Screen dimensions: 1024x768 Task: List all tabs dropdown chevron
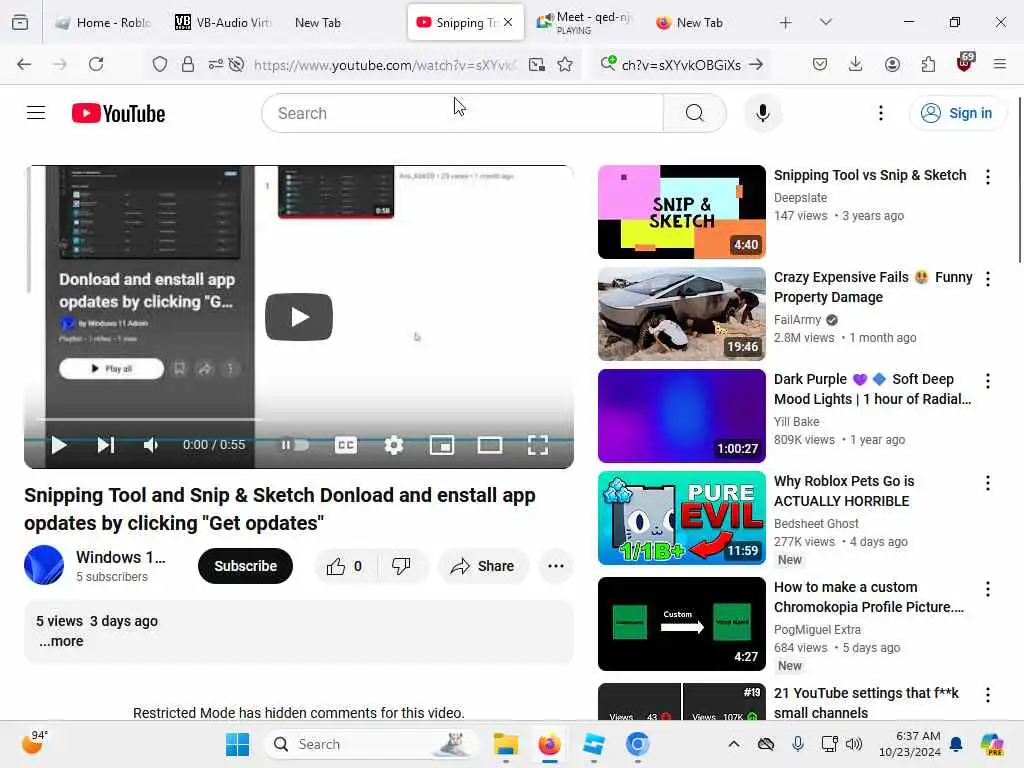coord(825,23)
